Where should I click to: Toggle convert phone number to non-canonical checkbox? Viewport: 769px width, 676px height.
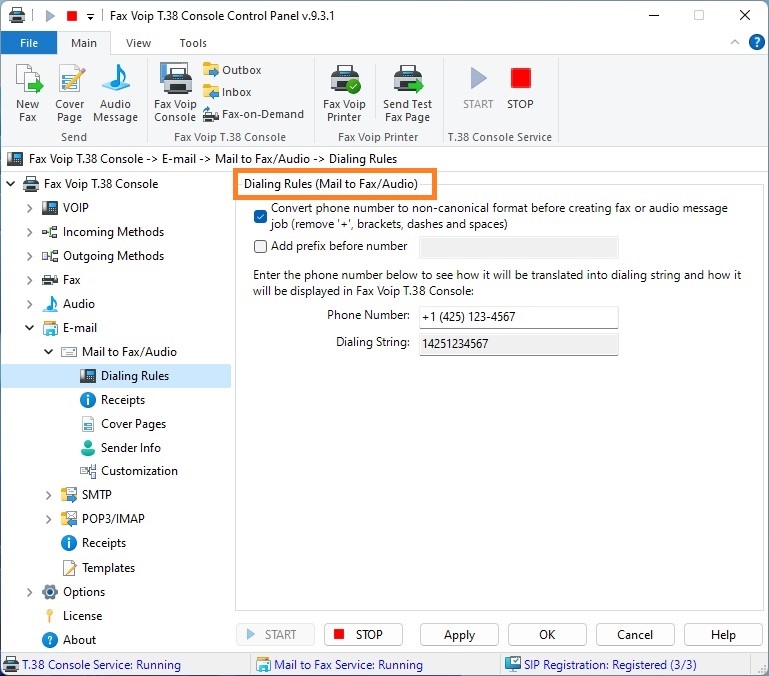[260, 216]
